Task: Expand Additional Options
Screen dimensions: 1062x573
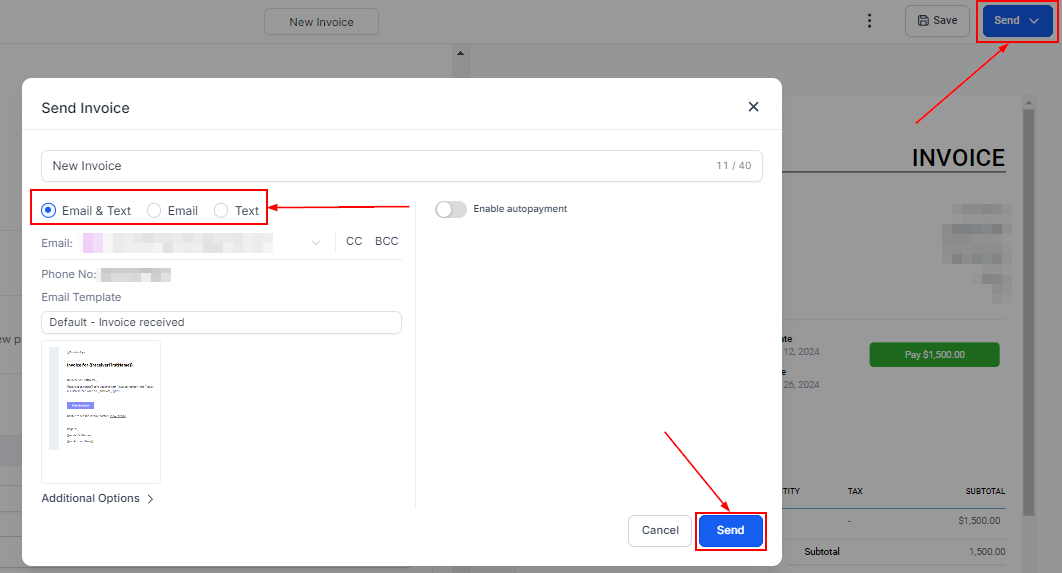Action: [x=98, y=498]
